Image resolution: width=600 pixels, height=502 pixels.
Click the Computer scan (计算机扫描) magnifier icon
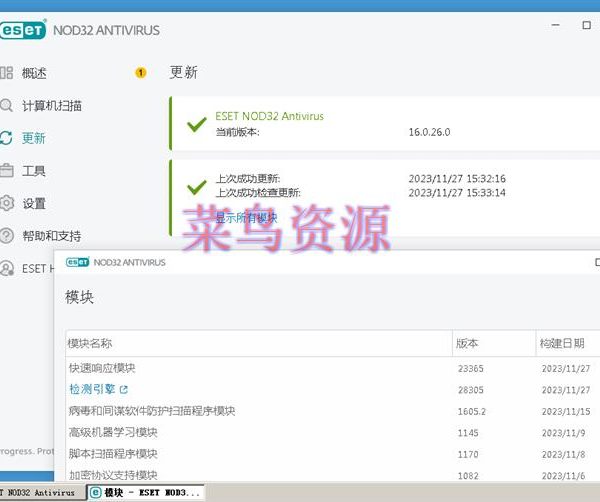pos(7,105)
